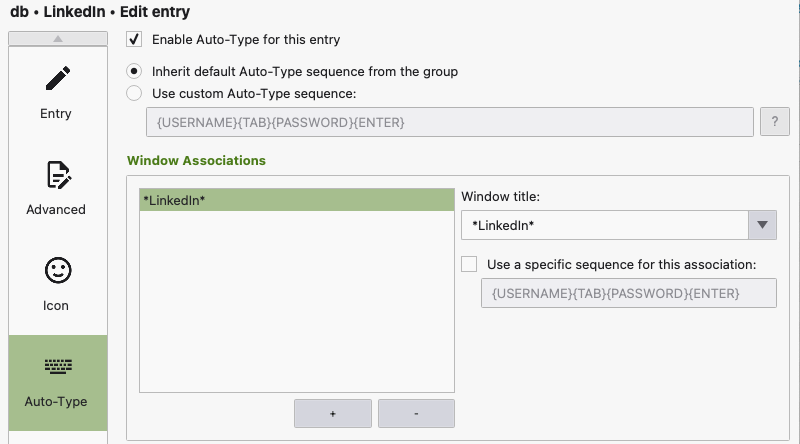Expand the Window title dropdown arrow
The width and height of the screenshot is (800, 444).
[762, 225]
